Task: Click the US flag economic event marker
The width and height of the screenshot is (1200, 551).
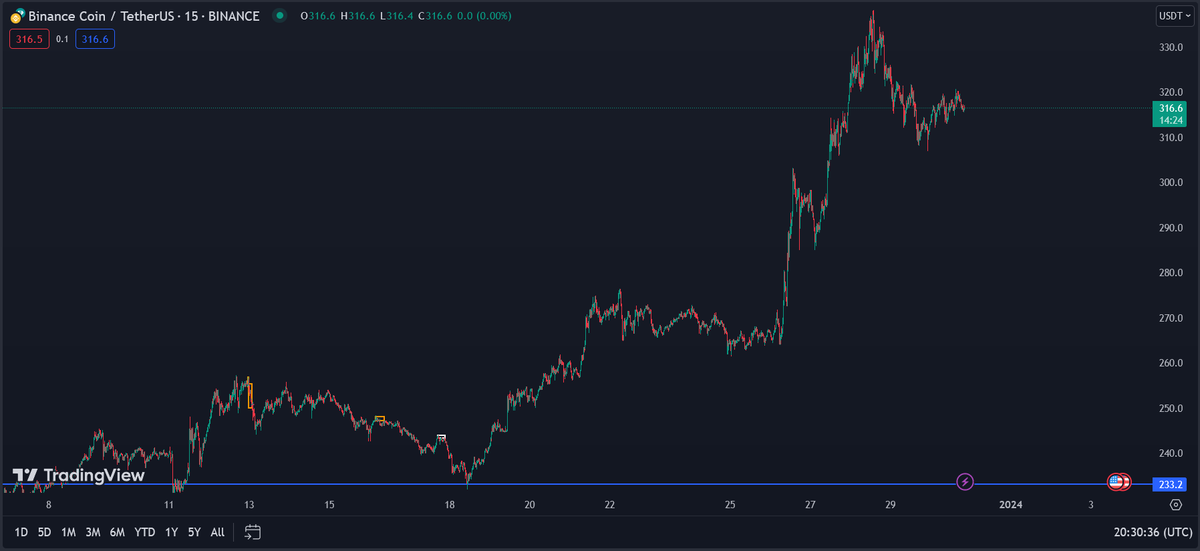Action: coord(1116,482)
